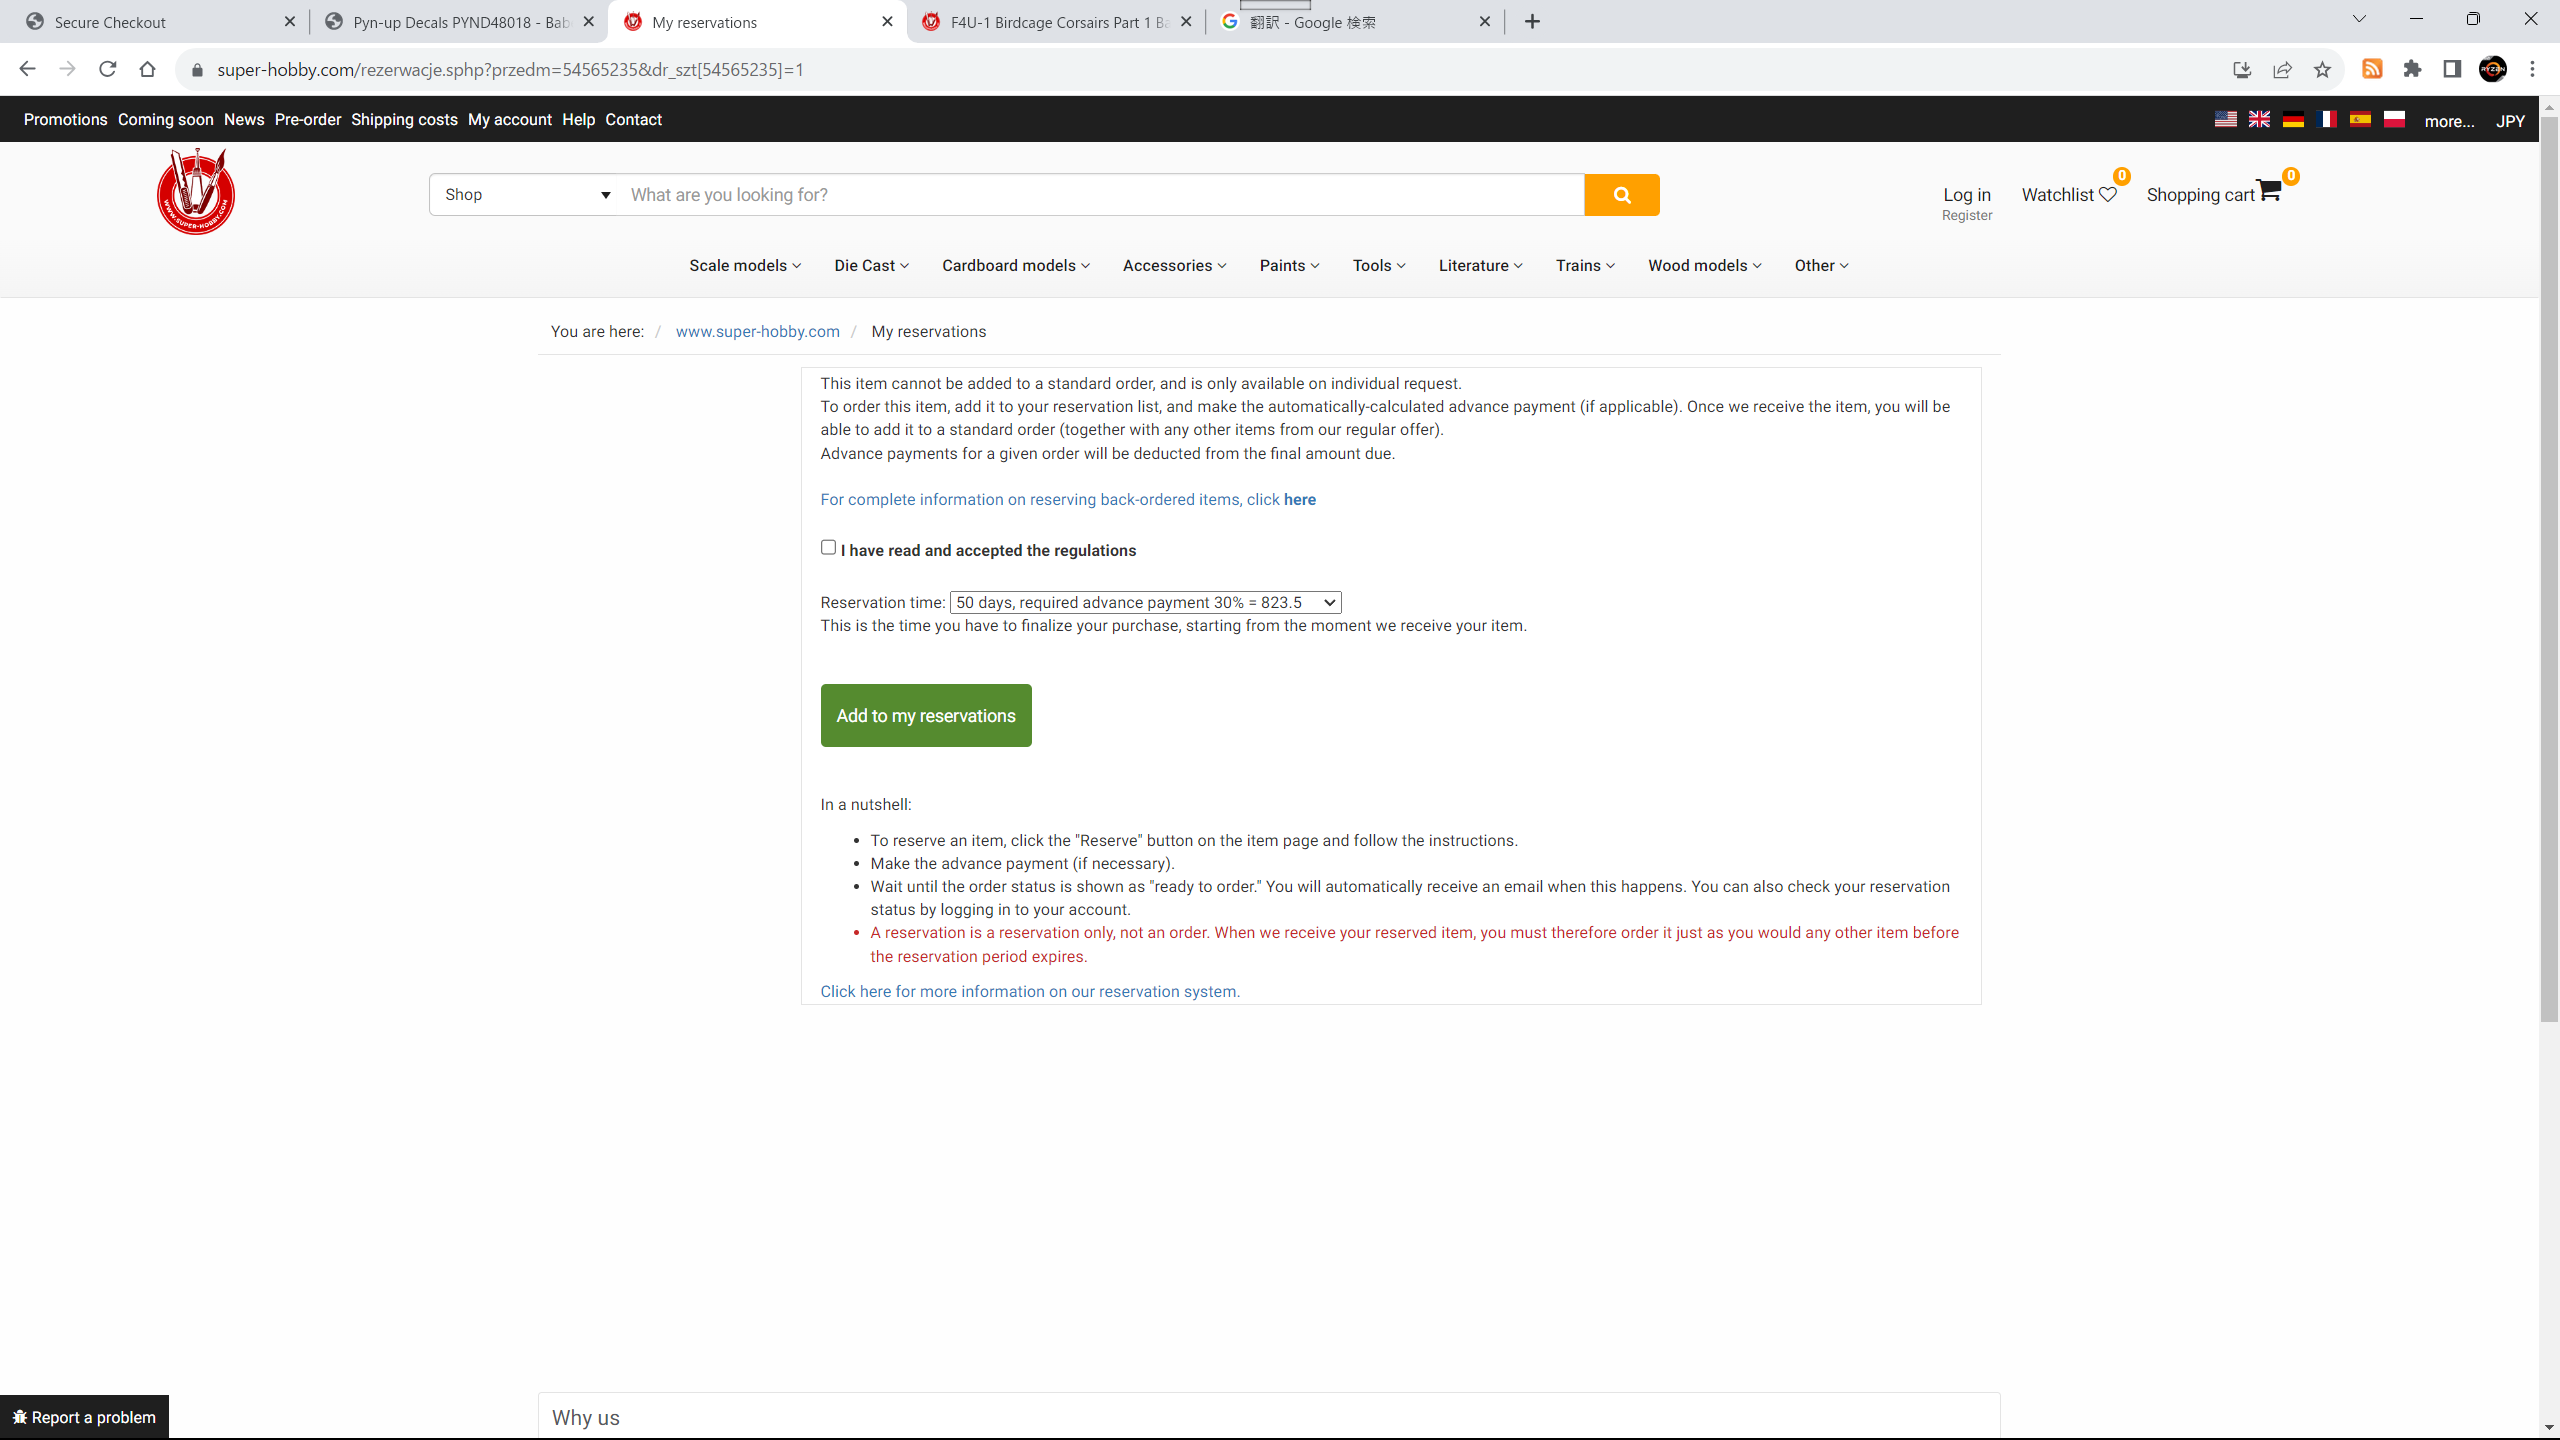Expand Die Cast menu

871,265
